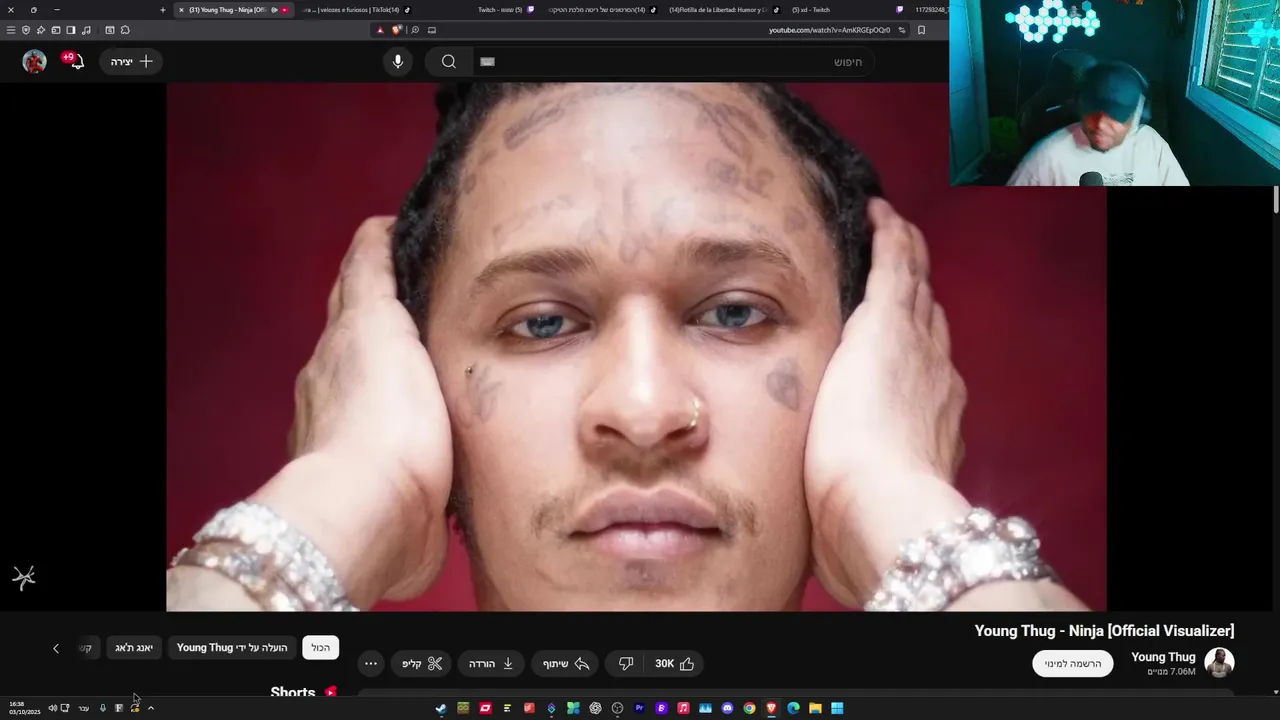1280x720 pixels.
Task: Bookmark this page via the bookmark icon
Action: [921, 30]
